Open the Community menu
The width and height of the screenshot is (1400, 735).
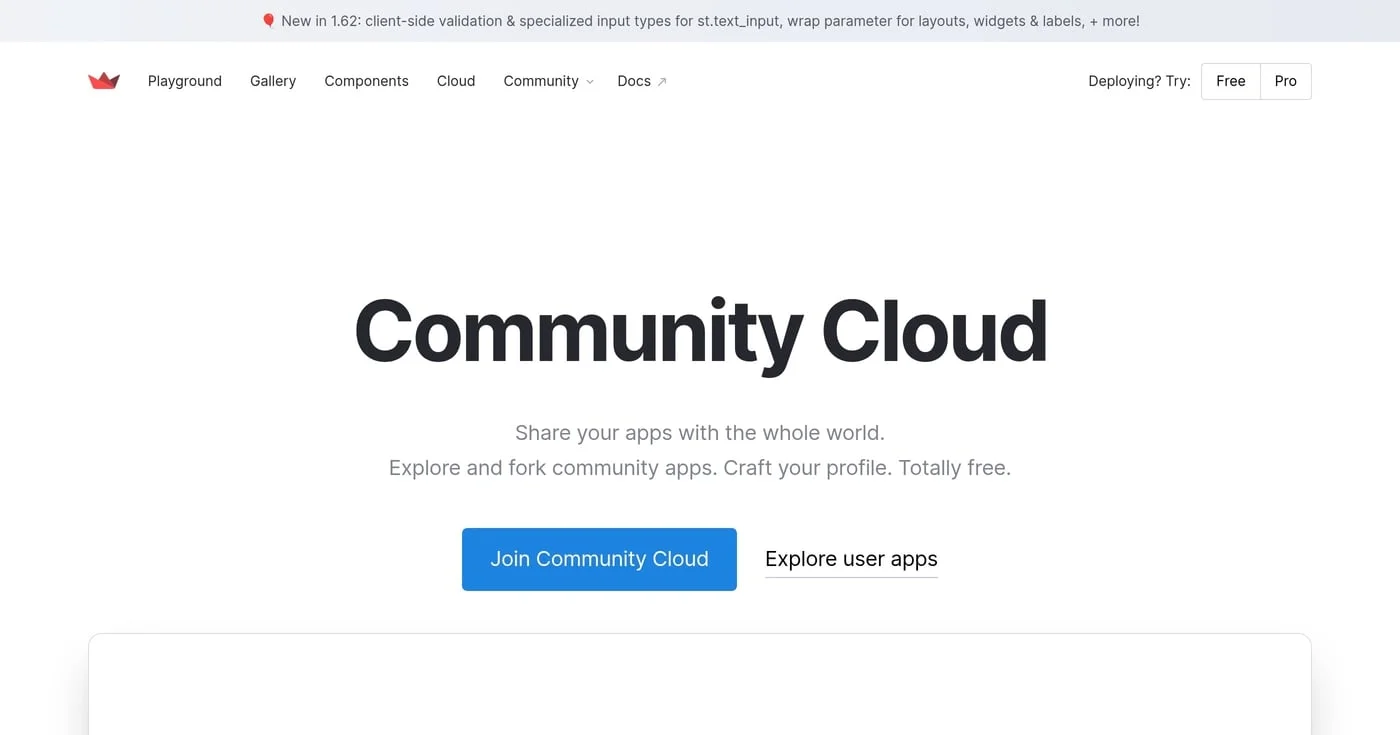tap(541, 81)
